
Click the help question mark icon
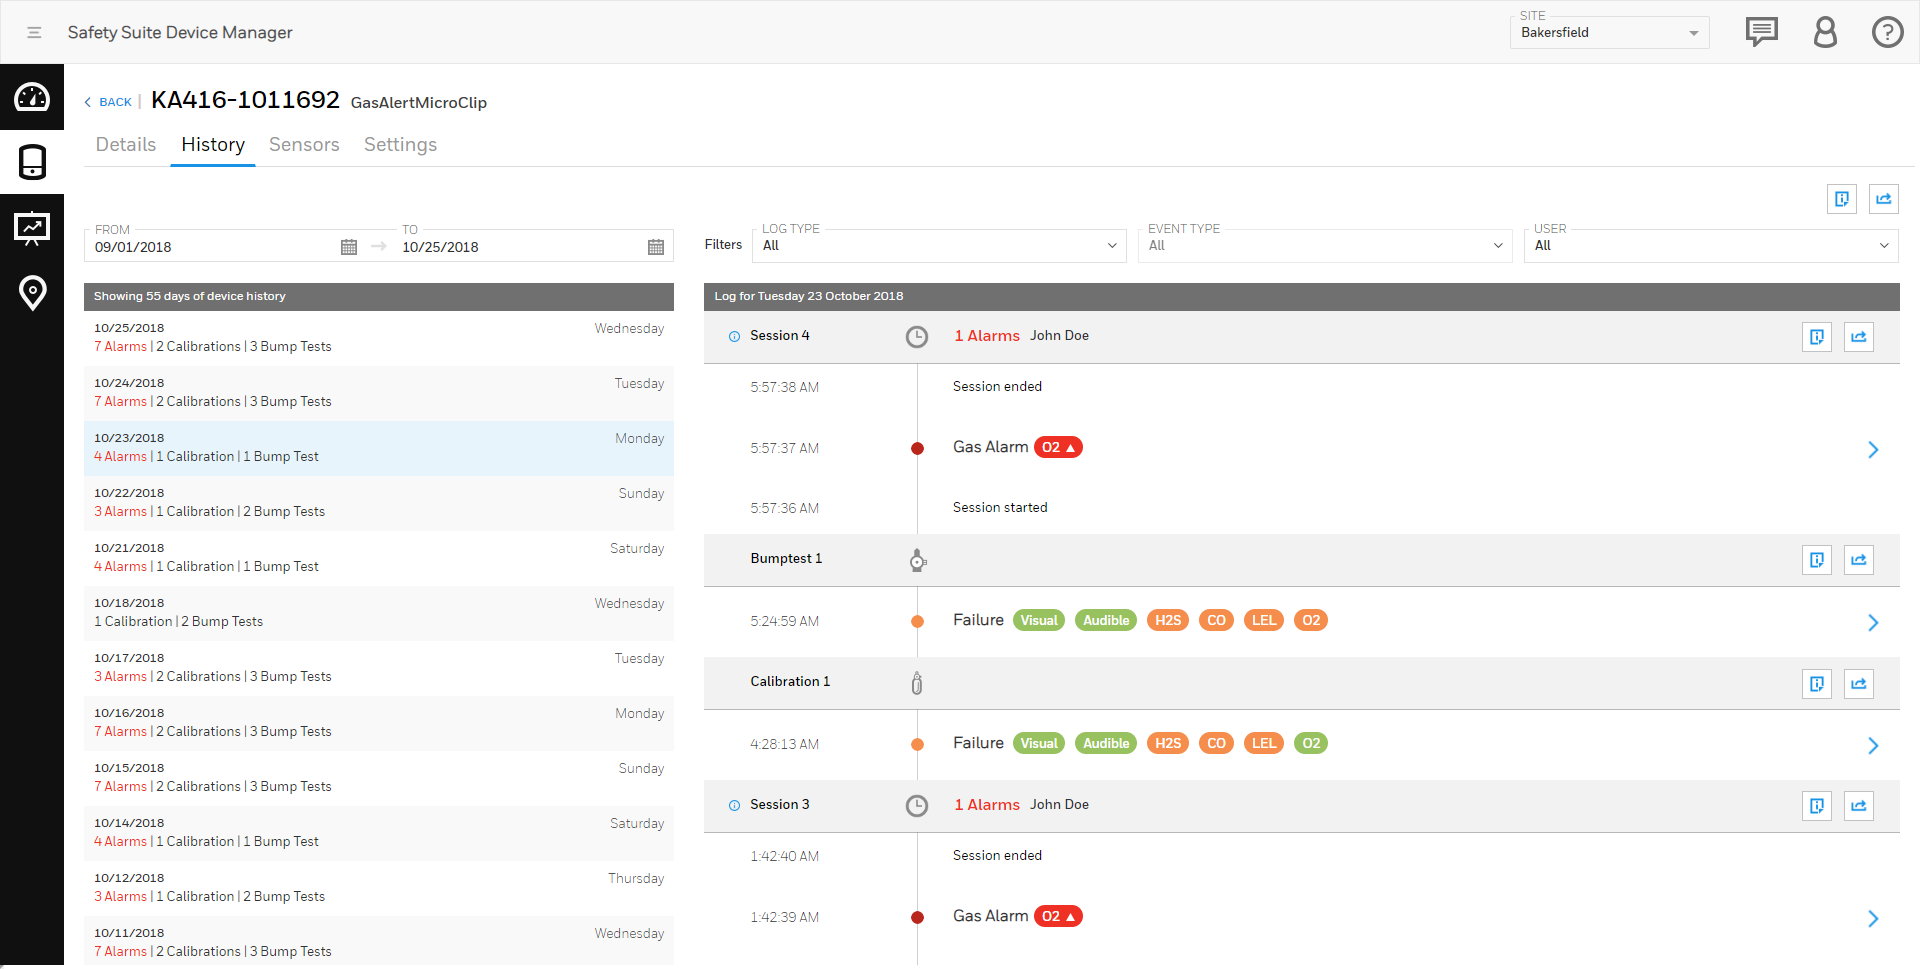(1887, 32)
